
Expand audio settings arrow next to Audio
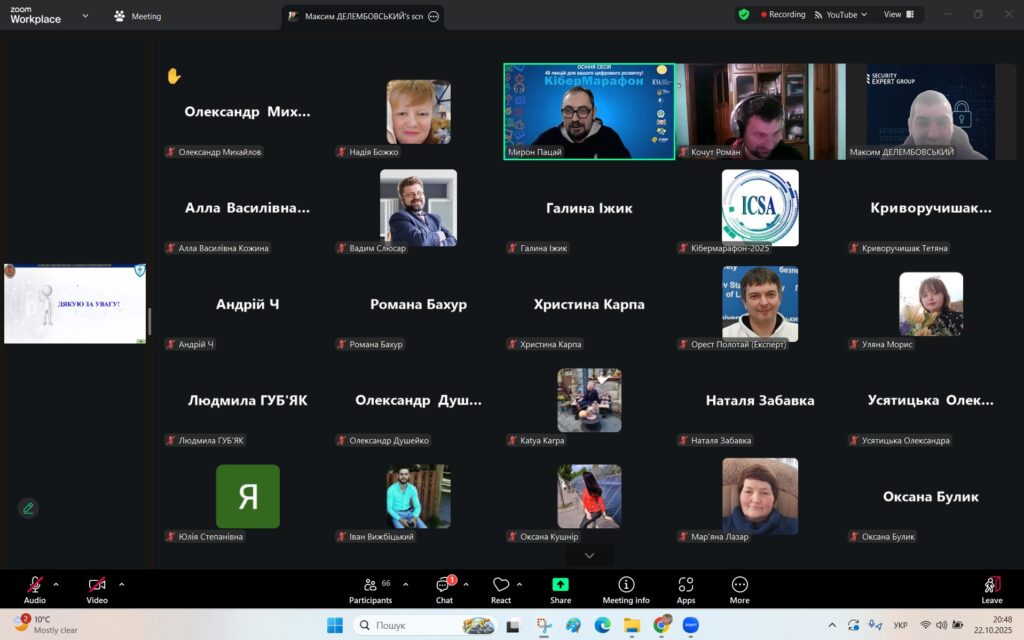(x=56, y=584)
